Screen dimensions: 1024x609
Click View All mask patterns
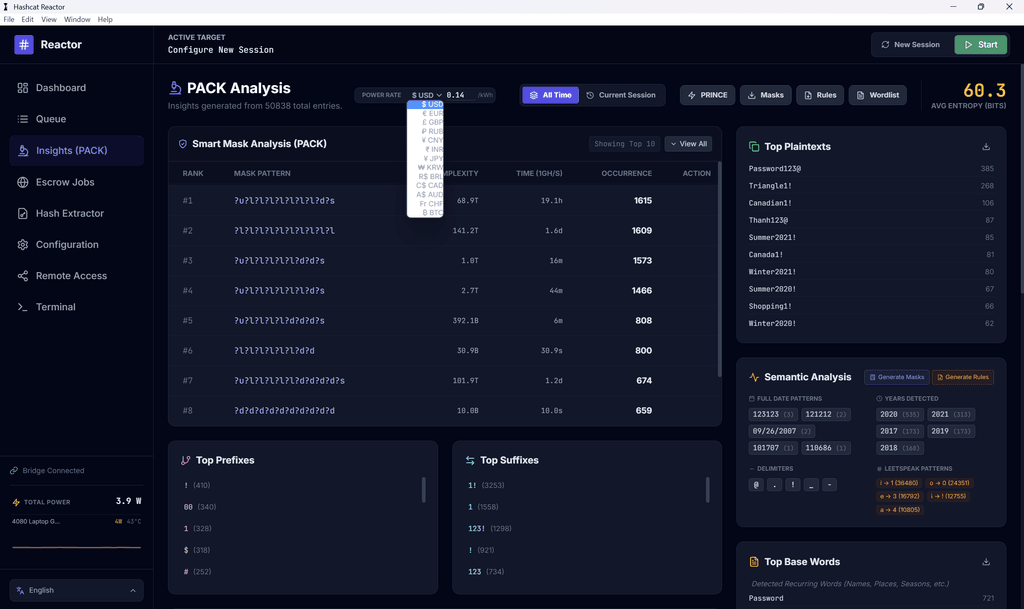pyautogui.click(x=688, y=143)
